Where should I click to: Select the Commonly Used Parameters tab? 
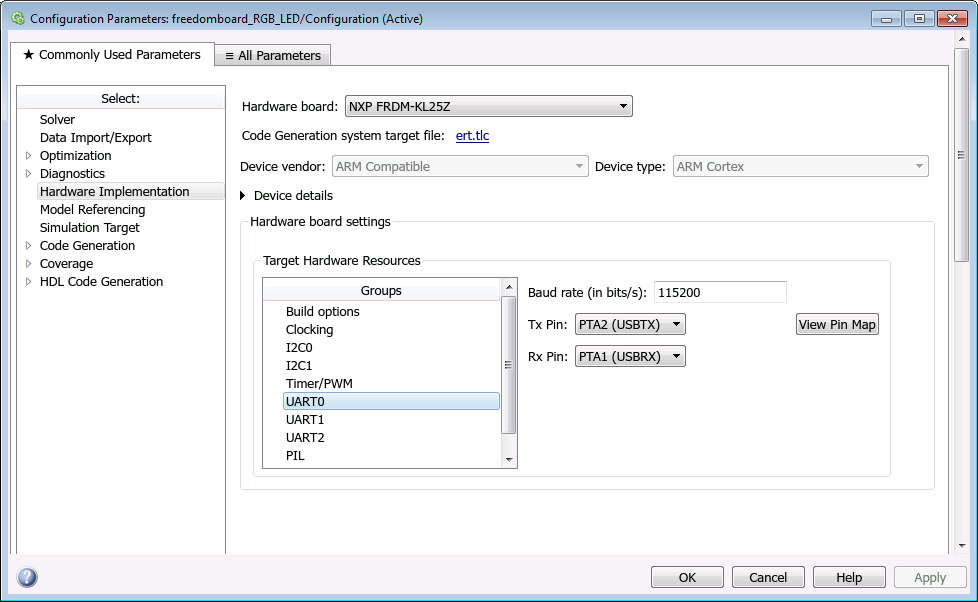[x=111, y=55]
